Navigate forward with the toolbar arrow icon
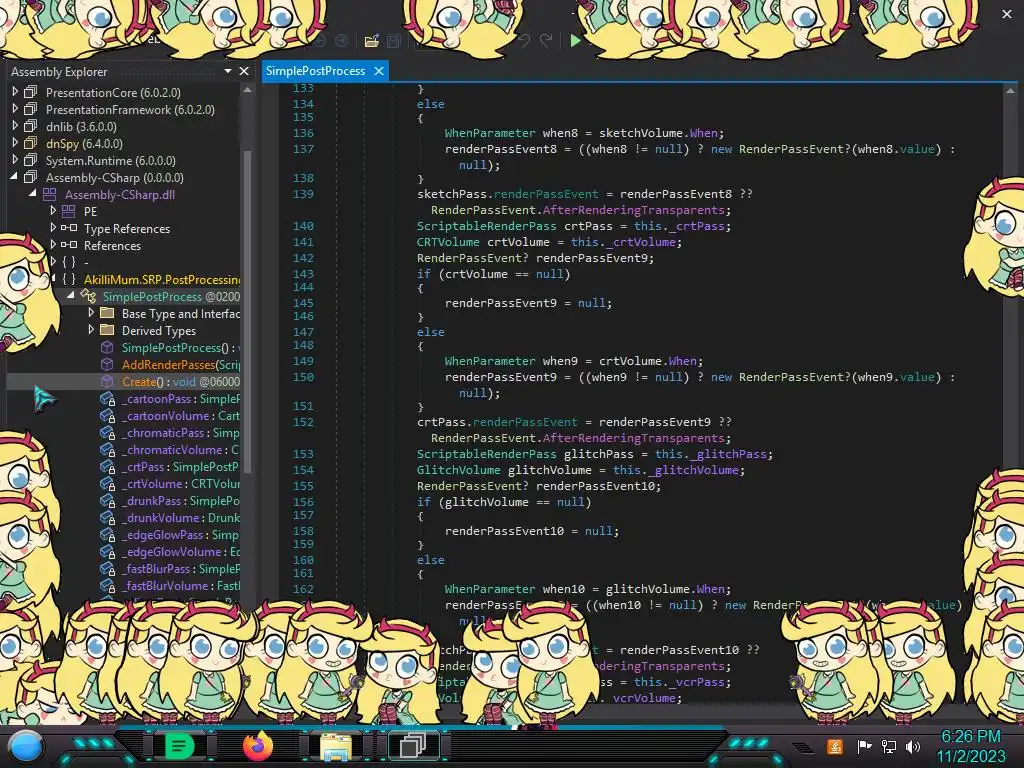Viewport: 1024px width, 768px height. [x=342, y=41]
